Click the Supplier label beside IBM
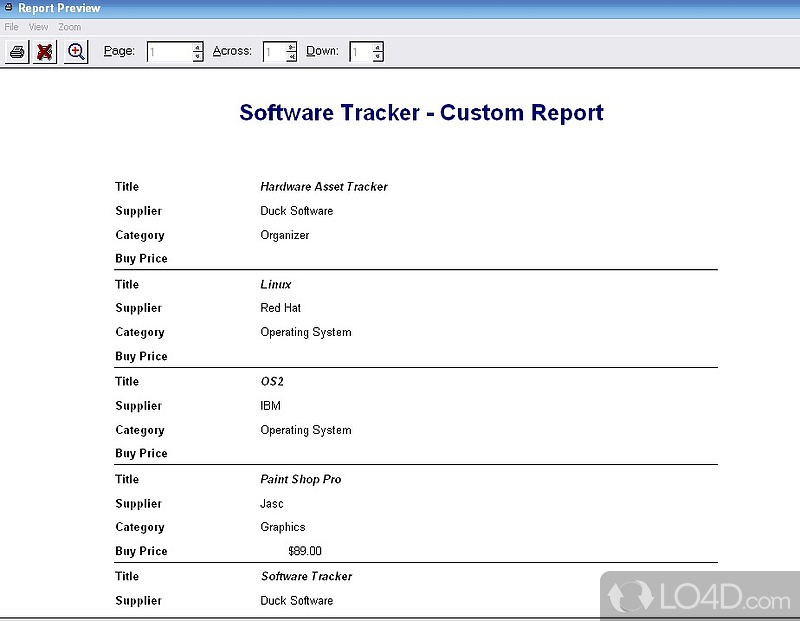The image size is (800, 621). click(x=138, y=406)
